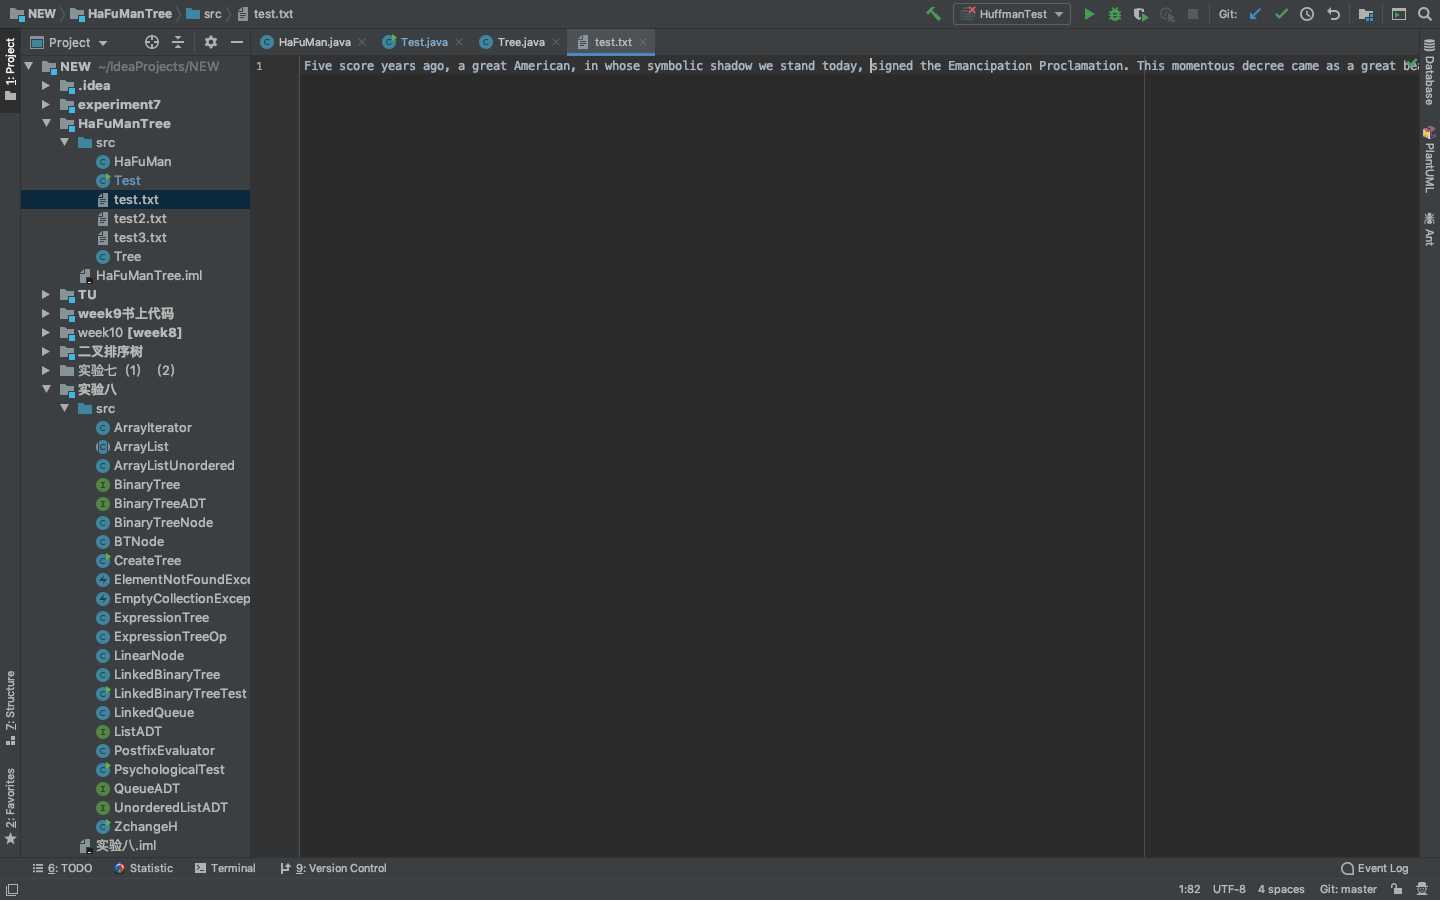Screen dimensions: 1440x900
Task: Click HaFuManTree in the breadcrumb bar
Action: tap(121, 14)
